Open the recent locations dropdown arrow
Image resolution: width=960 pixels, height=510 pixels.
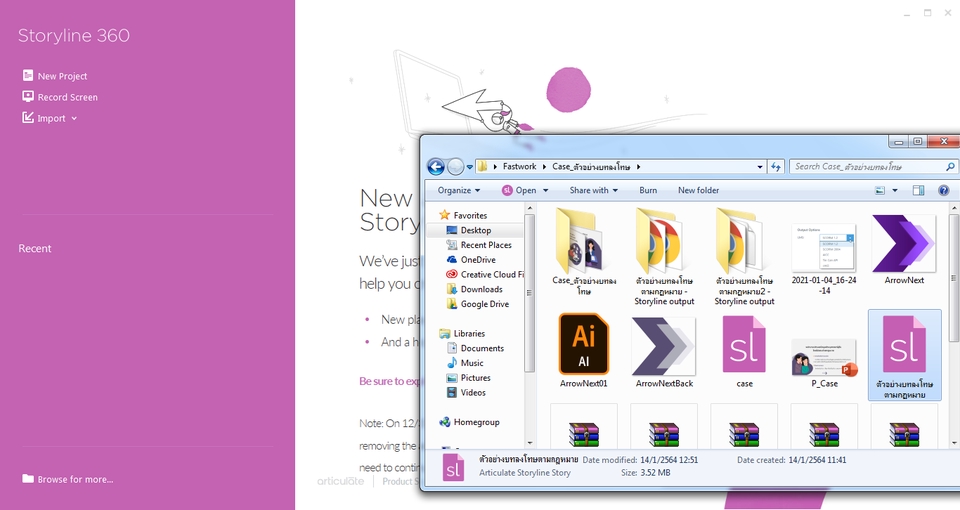470,167
